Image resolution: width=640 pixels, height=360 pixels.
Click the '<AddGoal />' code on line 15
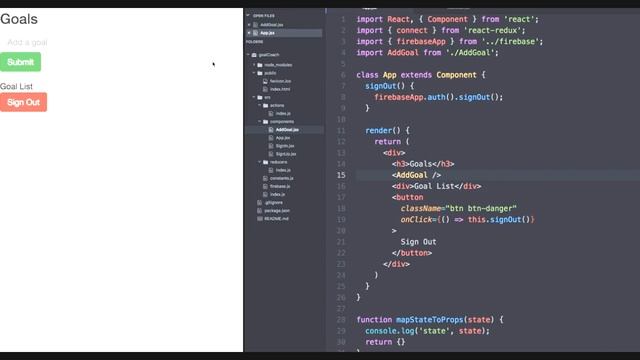click(x=416, y=175)
